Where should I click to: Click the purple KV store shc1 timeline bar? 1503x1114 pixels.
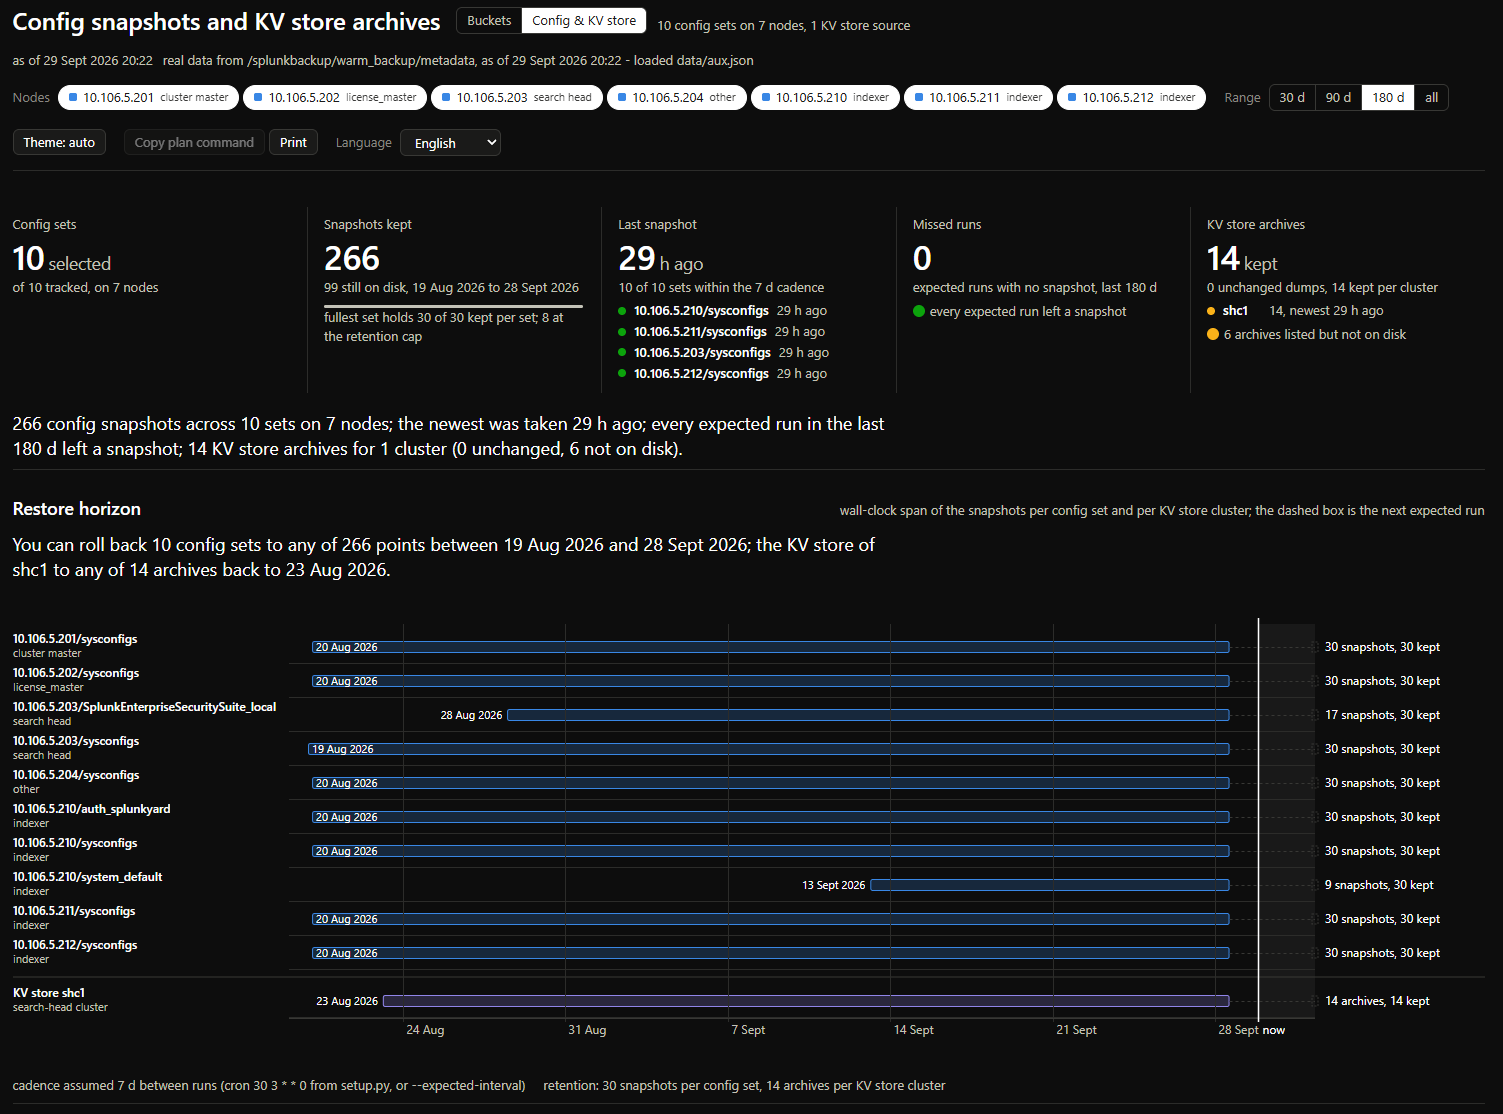(x=806, y=1001)
